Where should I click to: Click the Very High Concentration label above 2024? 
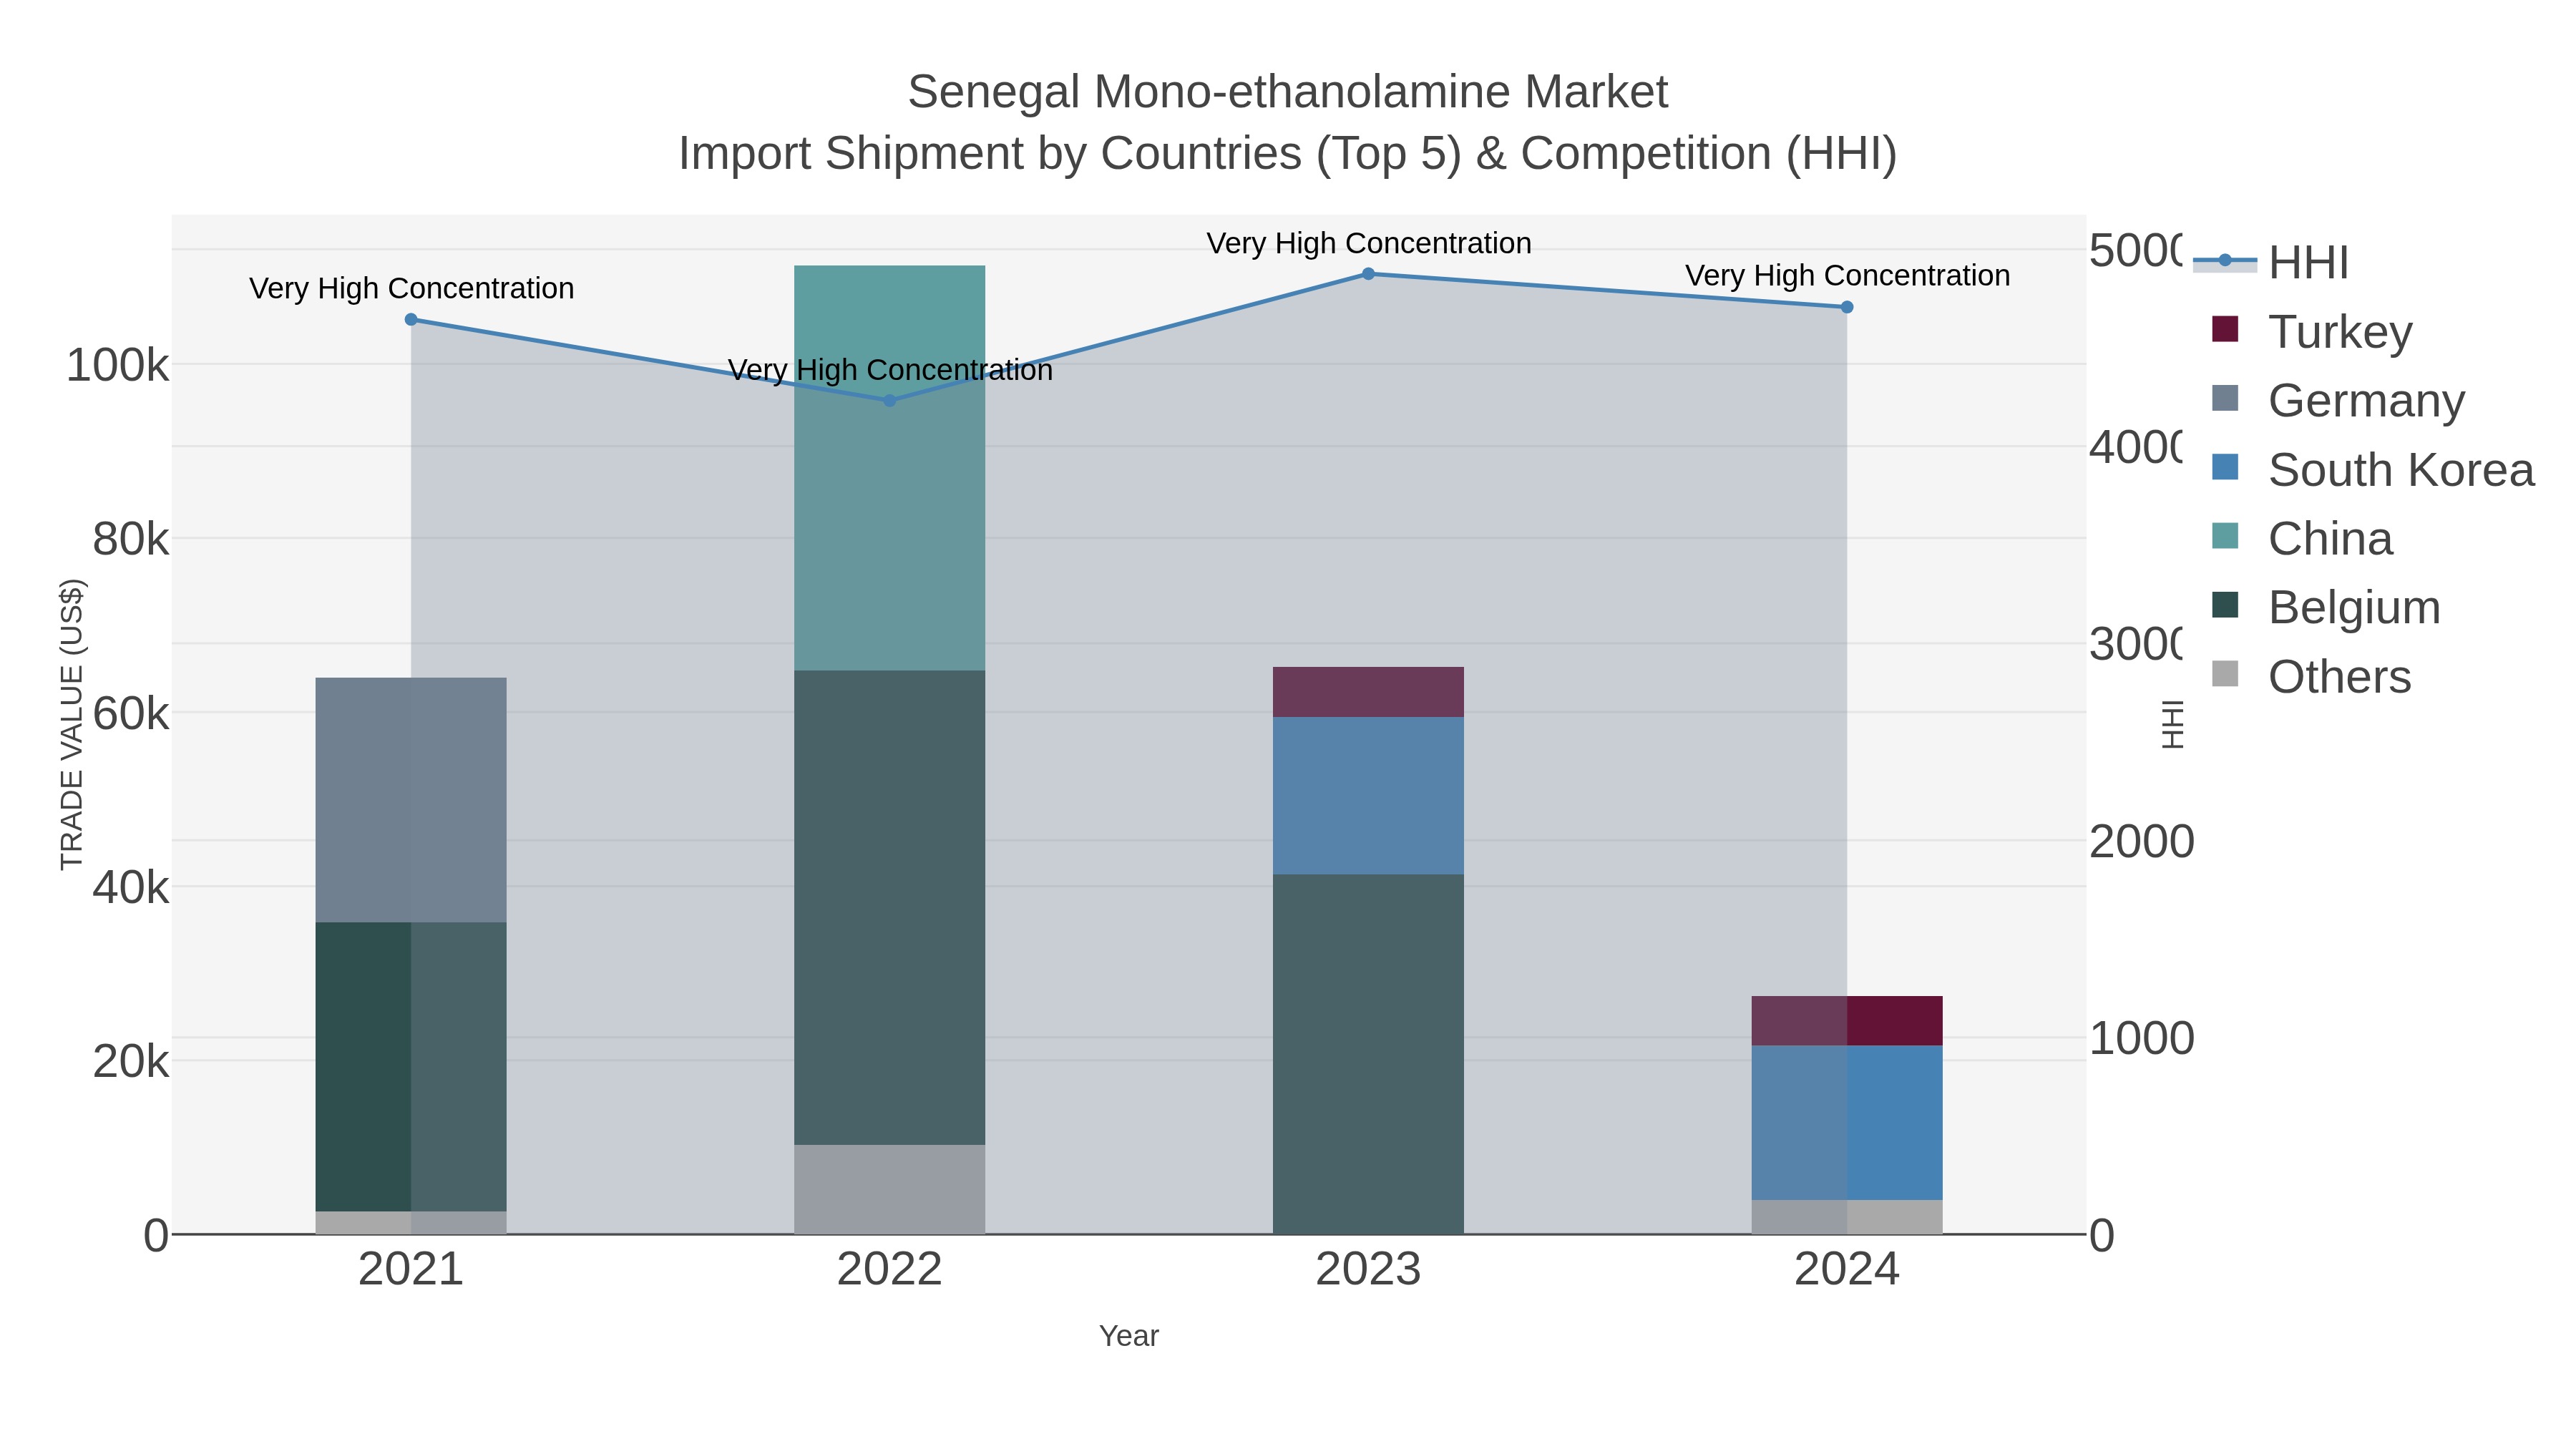point(1847,275)
